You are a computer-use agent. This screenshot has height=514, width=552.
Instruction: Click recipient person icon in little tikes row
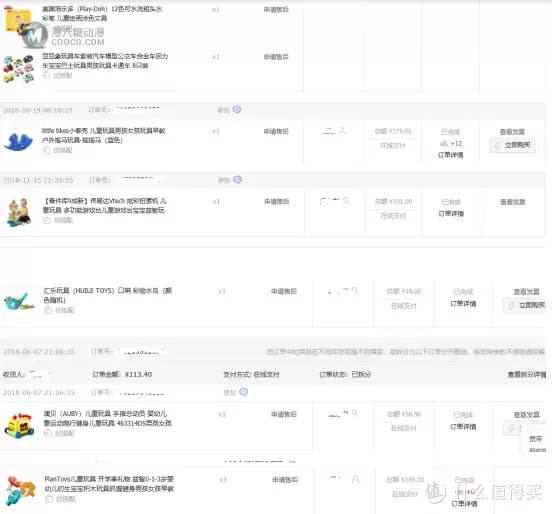coord(341,131)
